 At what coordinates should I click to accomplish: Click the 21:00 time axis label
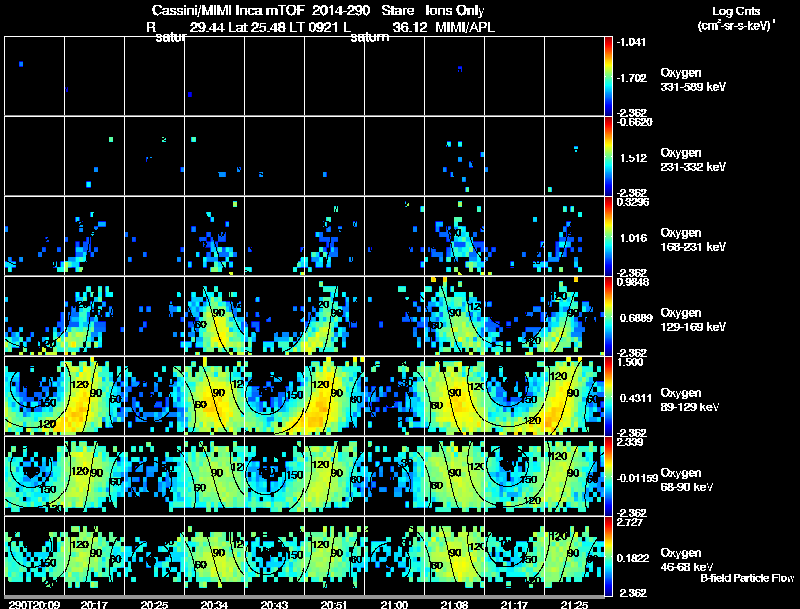click(394, 604)
